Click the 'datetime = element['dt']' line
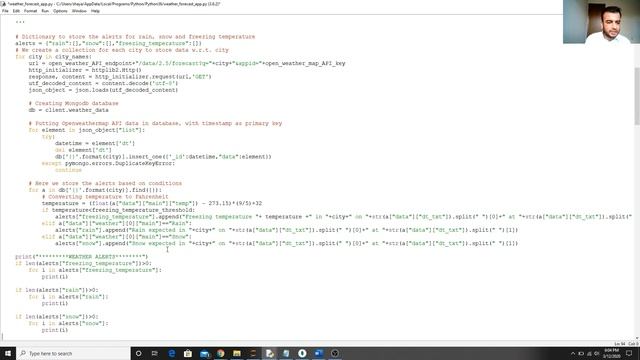 pos(95,143)
